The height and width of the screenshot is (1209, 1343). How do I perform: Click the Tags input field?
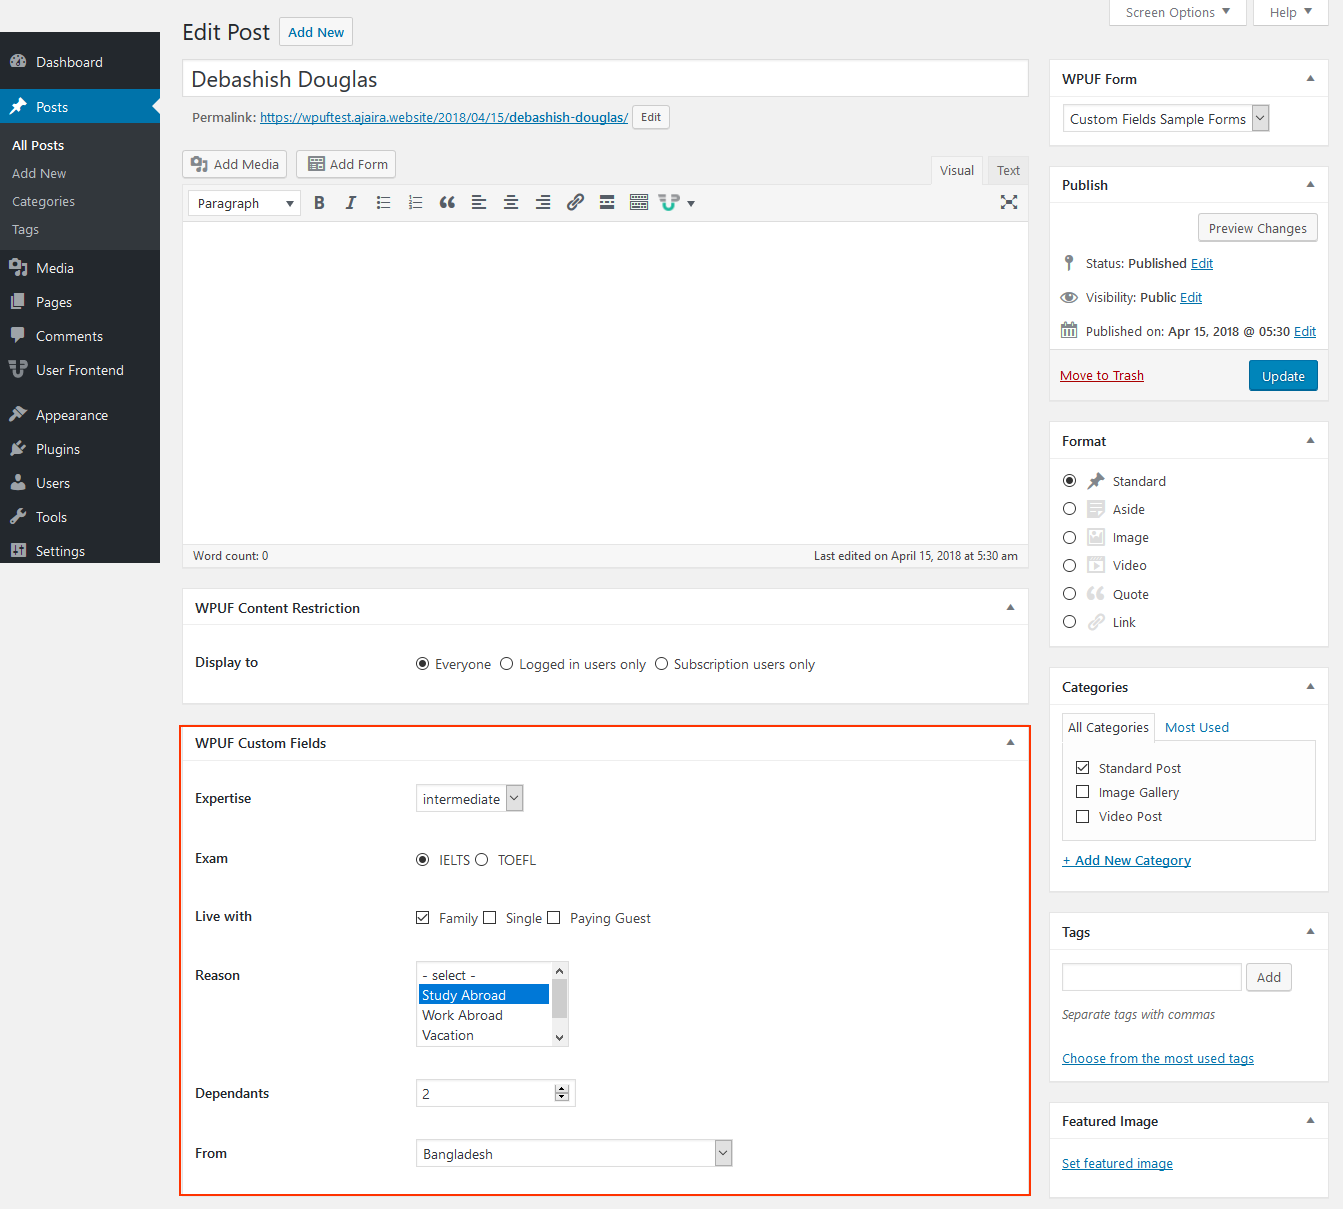[x=1152, y=977]
